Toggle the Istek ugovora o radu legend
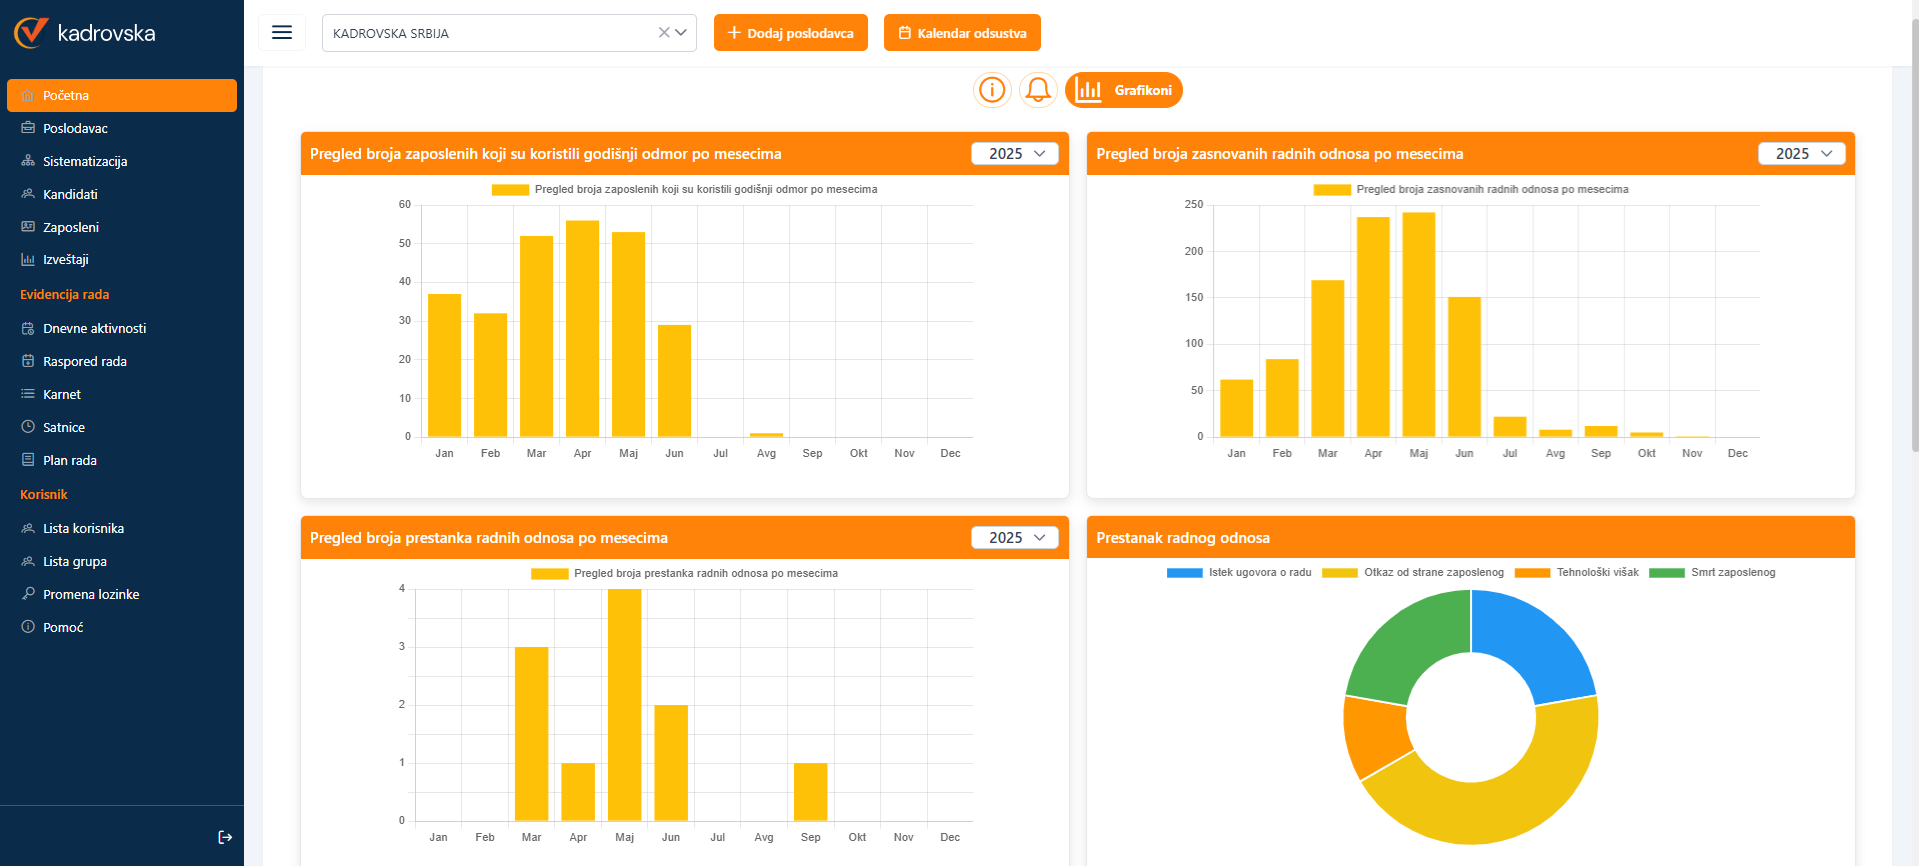Image resolution: width=1919 pixels, height=866 pixels. (x=1240, y=573)
